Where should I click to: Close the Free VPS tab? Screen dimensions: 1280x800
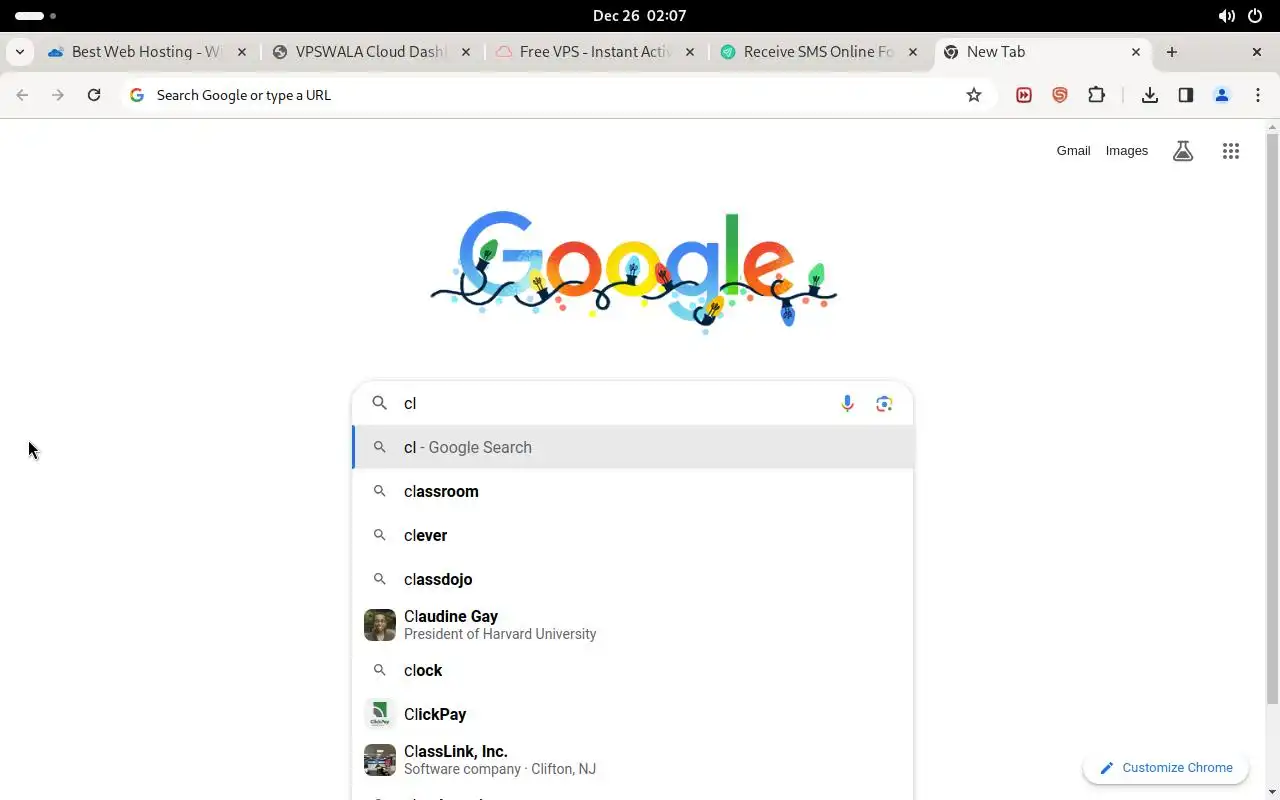pyautogui.click(x=690, y=52)
